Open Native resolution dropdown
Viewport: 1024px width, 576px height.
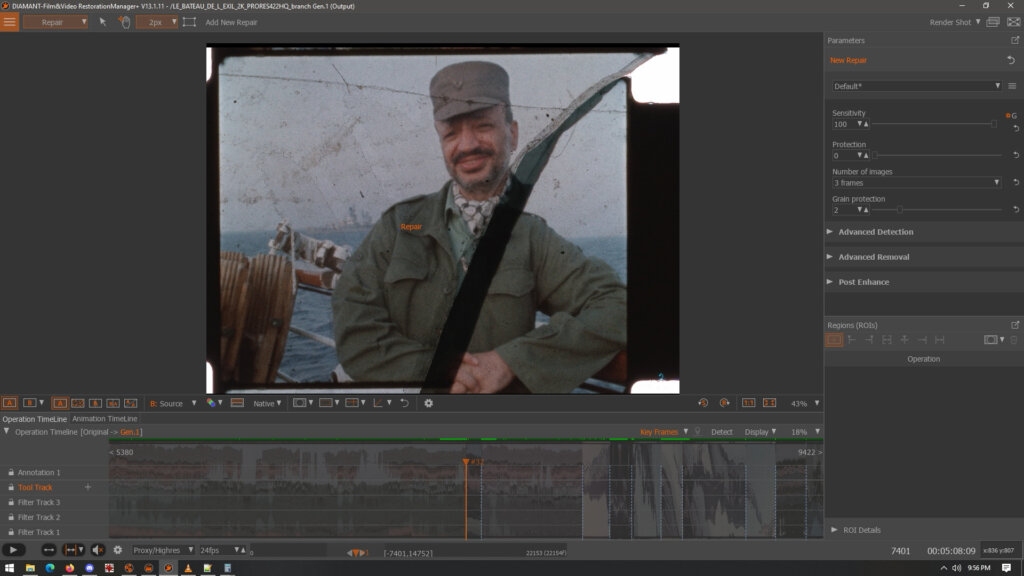point(267,404)
